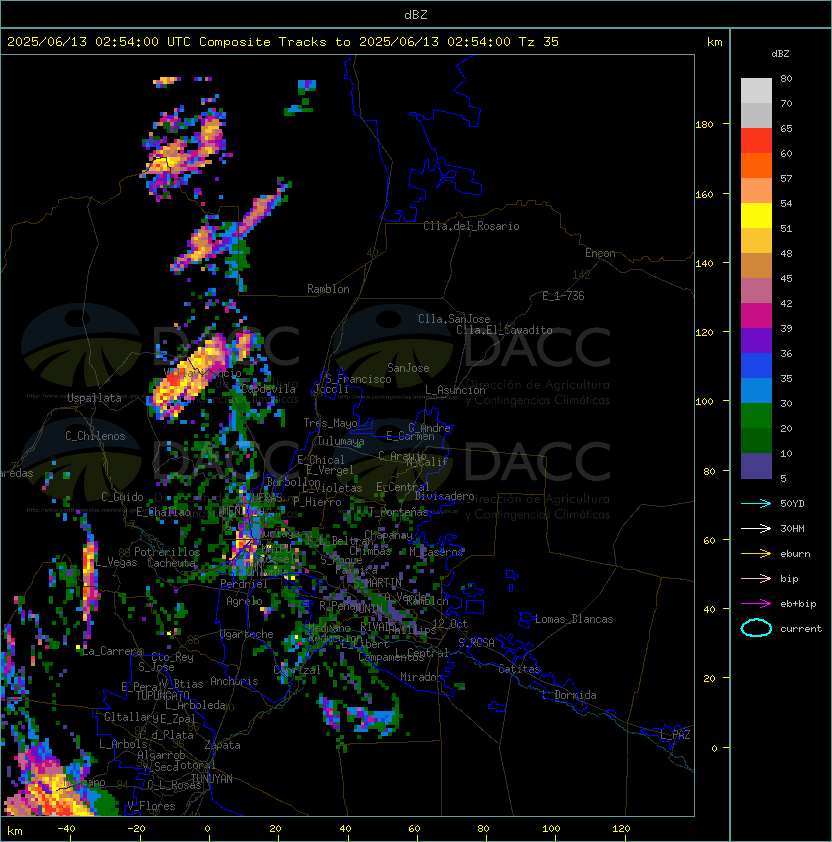
Task: Click the Potrerillos map label
Action: tap(167, 552)
